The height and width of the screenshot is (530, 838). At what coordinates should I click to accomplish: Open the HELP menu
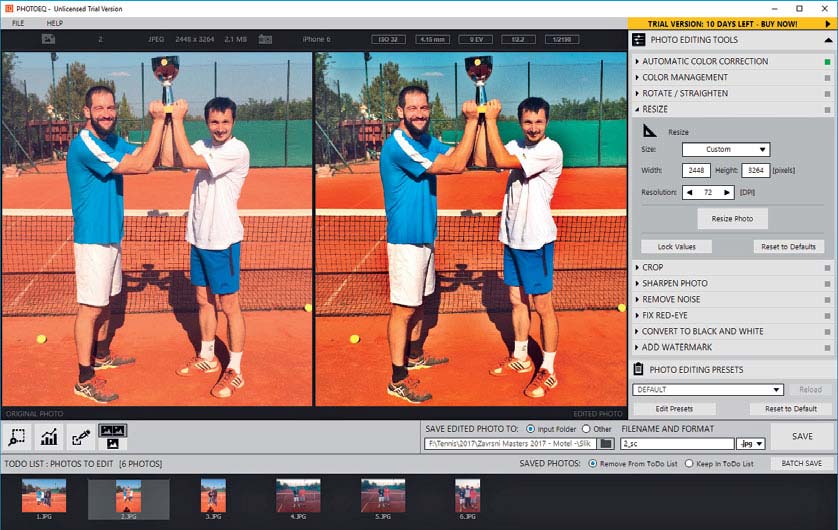[55, 23]
